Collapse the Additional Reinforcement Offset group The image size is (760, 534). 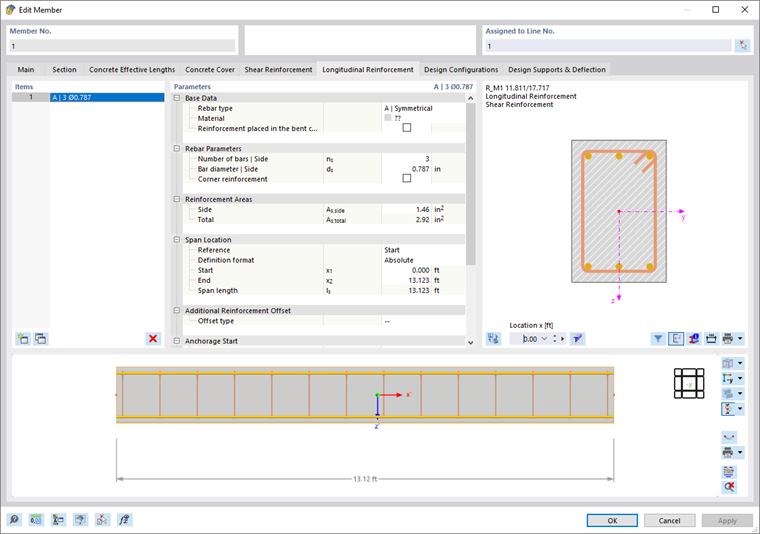pos(177,310)
